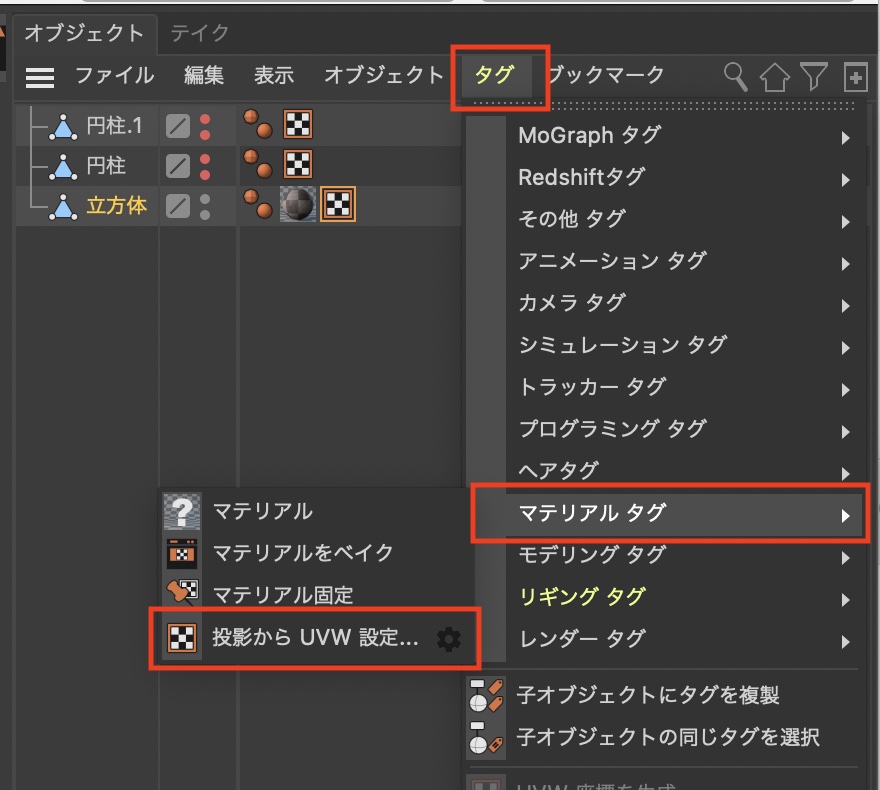
Task: Open the filter funnel icon
Action: [x=815, y=77]
